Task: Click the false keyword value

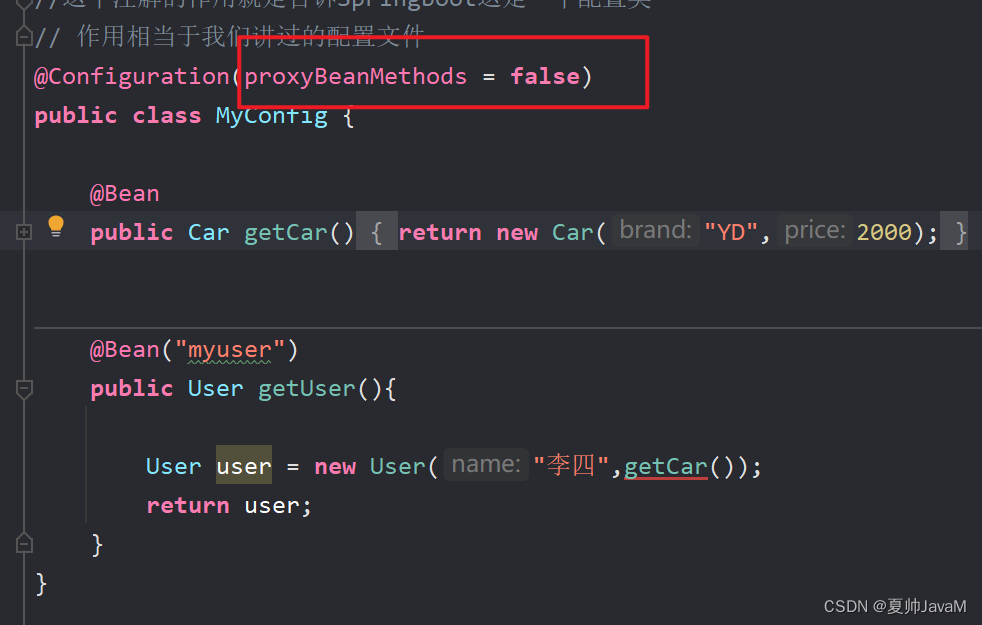Action: tap(545, 75)
